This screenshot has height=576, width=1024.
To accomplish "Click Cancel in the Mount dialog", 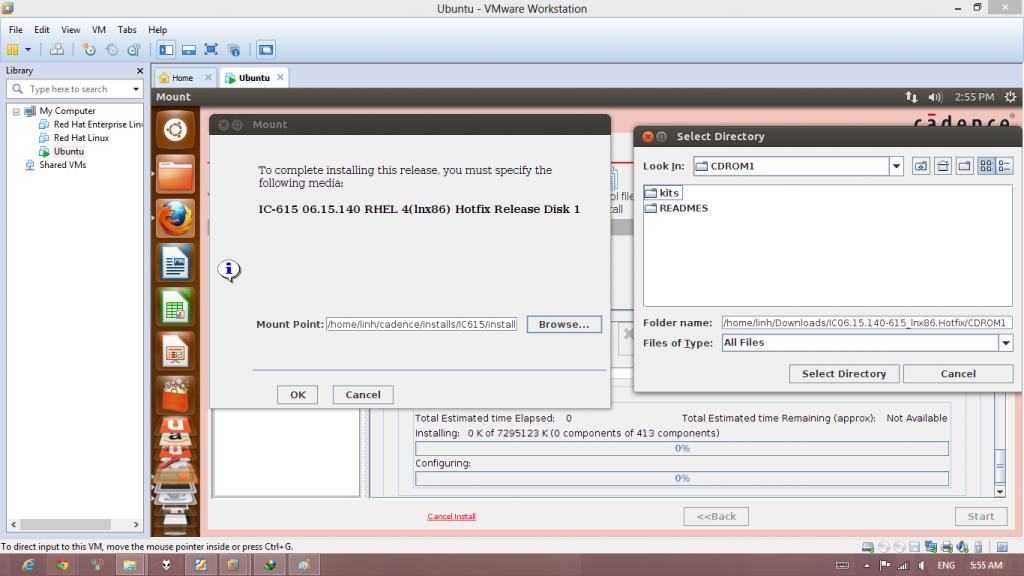I will pos(363,394).
